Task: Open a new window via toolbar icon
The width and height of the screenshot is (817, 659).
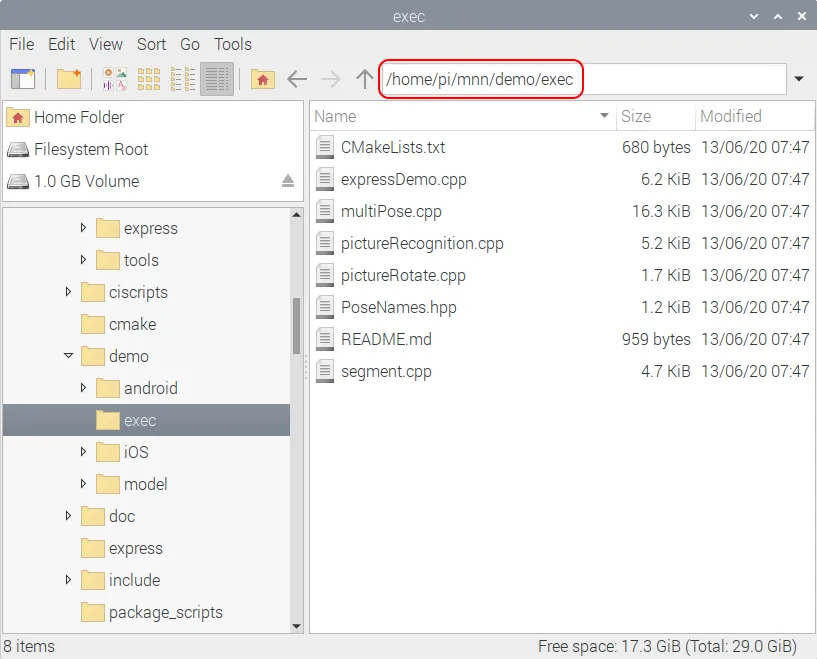Action: pyautogui.click(x=23, y=79)
